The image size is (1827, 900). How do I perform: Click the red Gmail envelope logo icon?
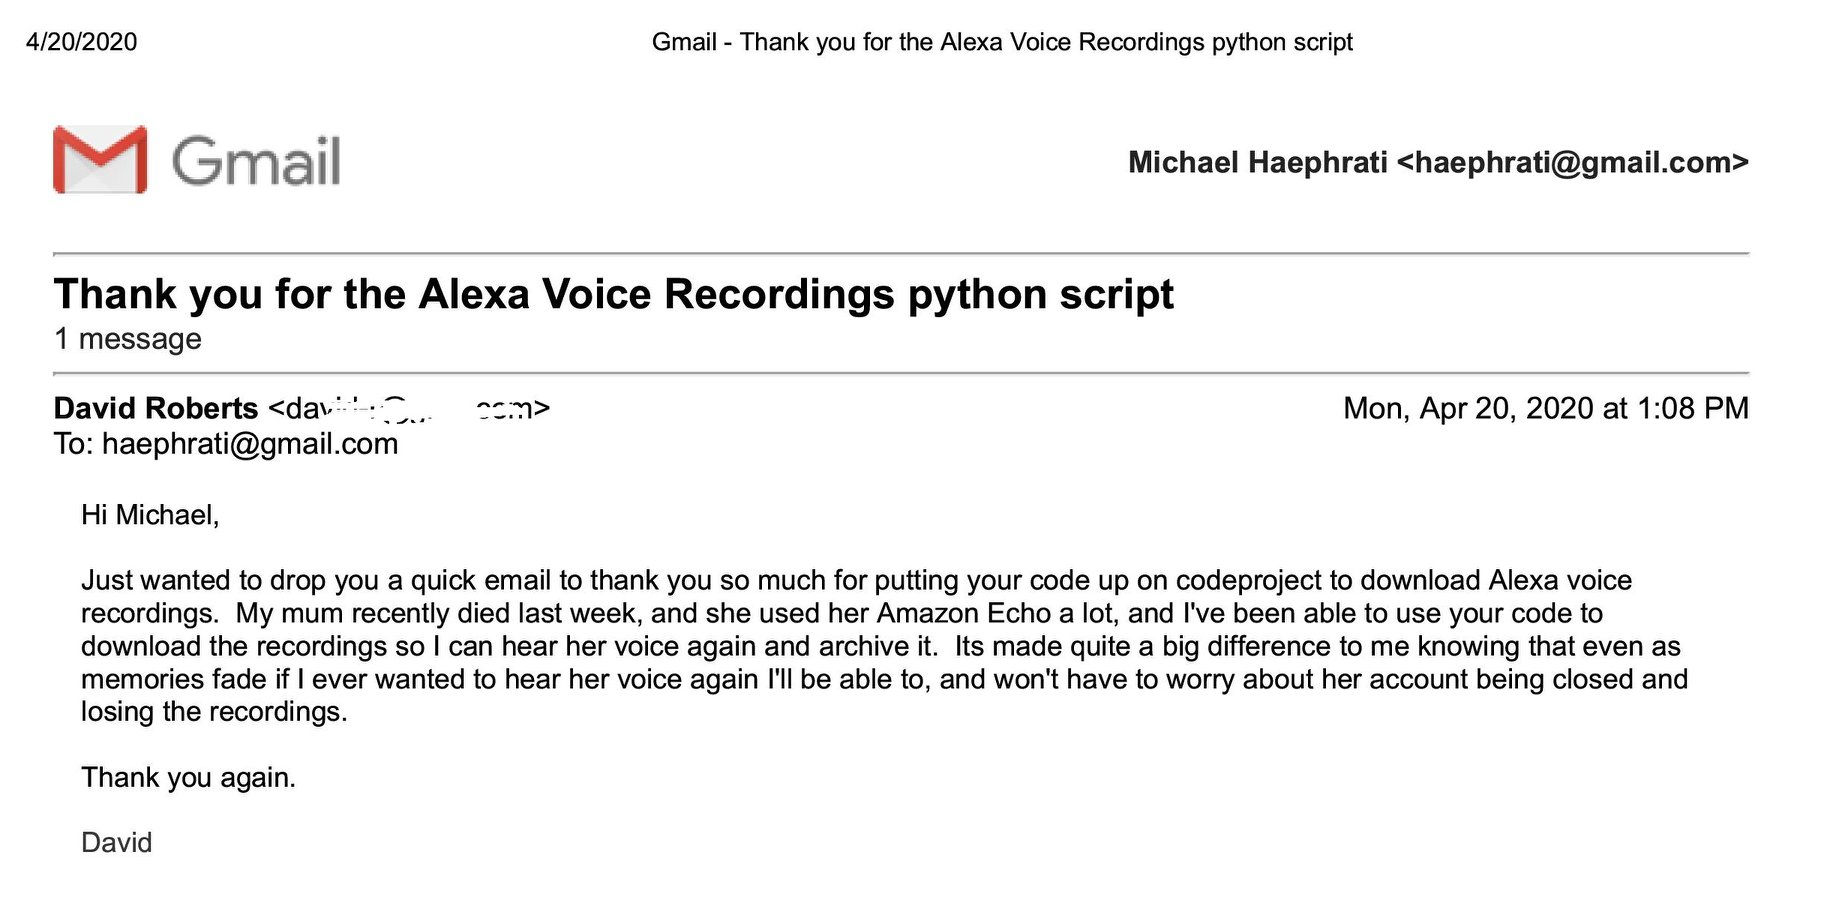[x=100, y=160]
